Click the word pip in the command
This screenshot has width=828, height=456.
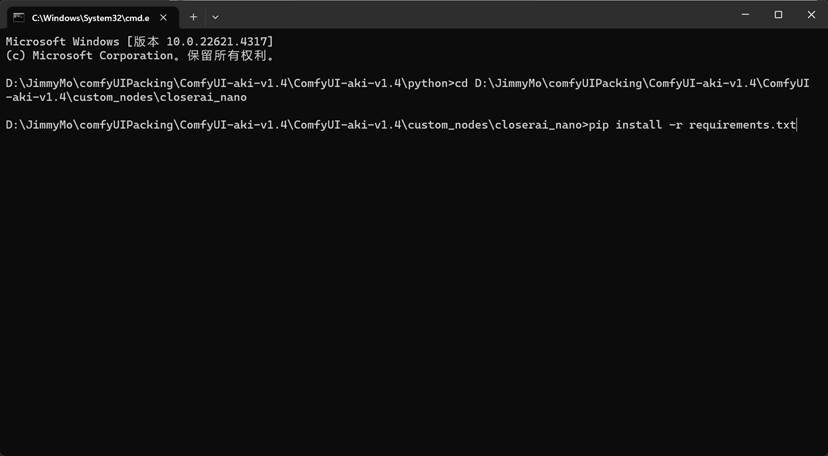(x=598, y=125)
